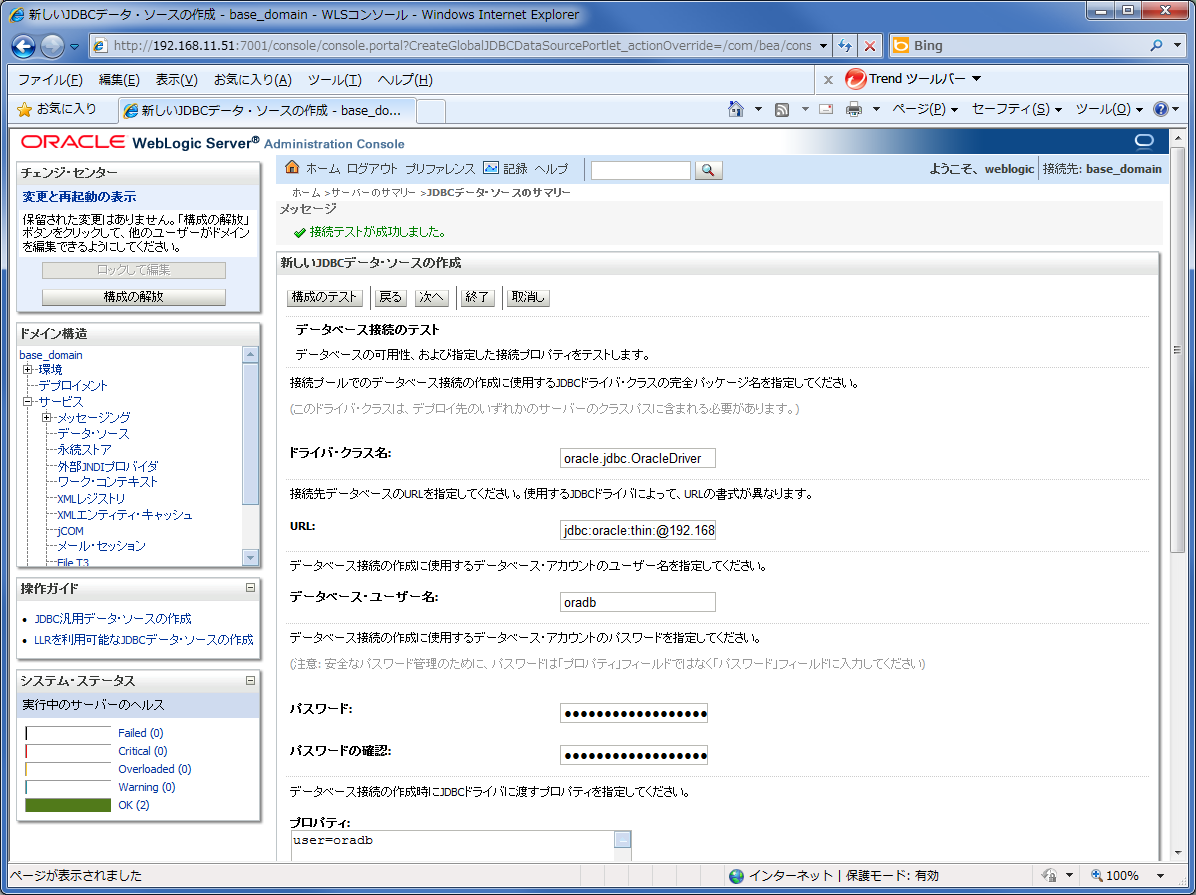Open the 表示(V) menu
Screen dimensions: 1196x895
pyautogui.click(x=177, y=80)
